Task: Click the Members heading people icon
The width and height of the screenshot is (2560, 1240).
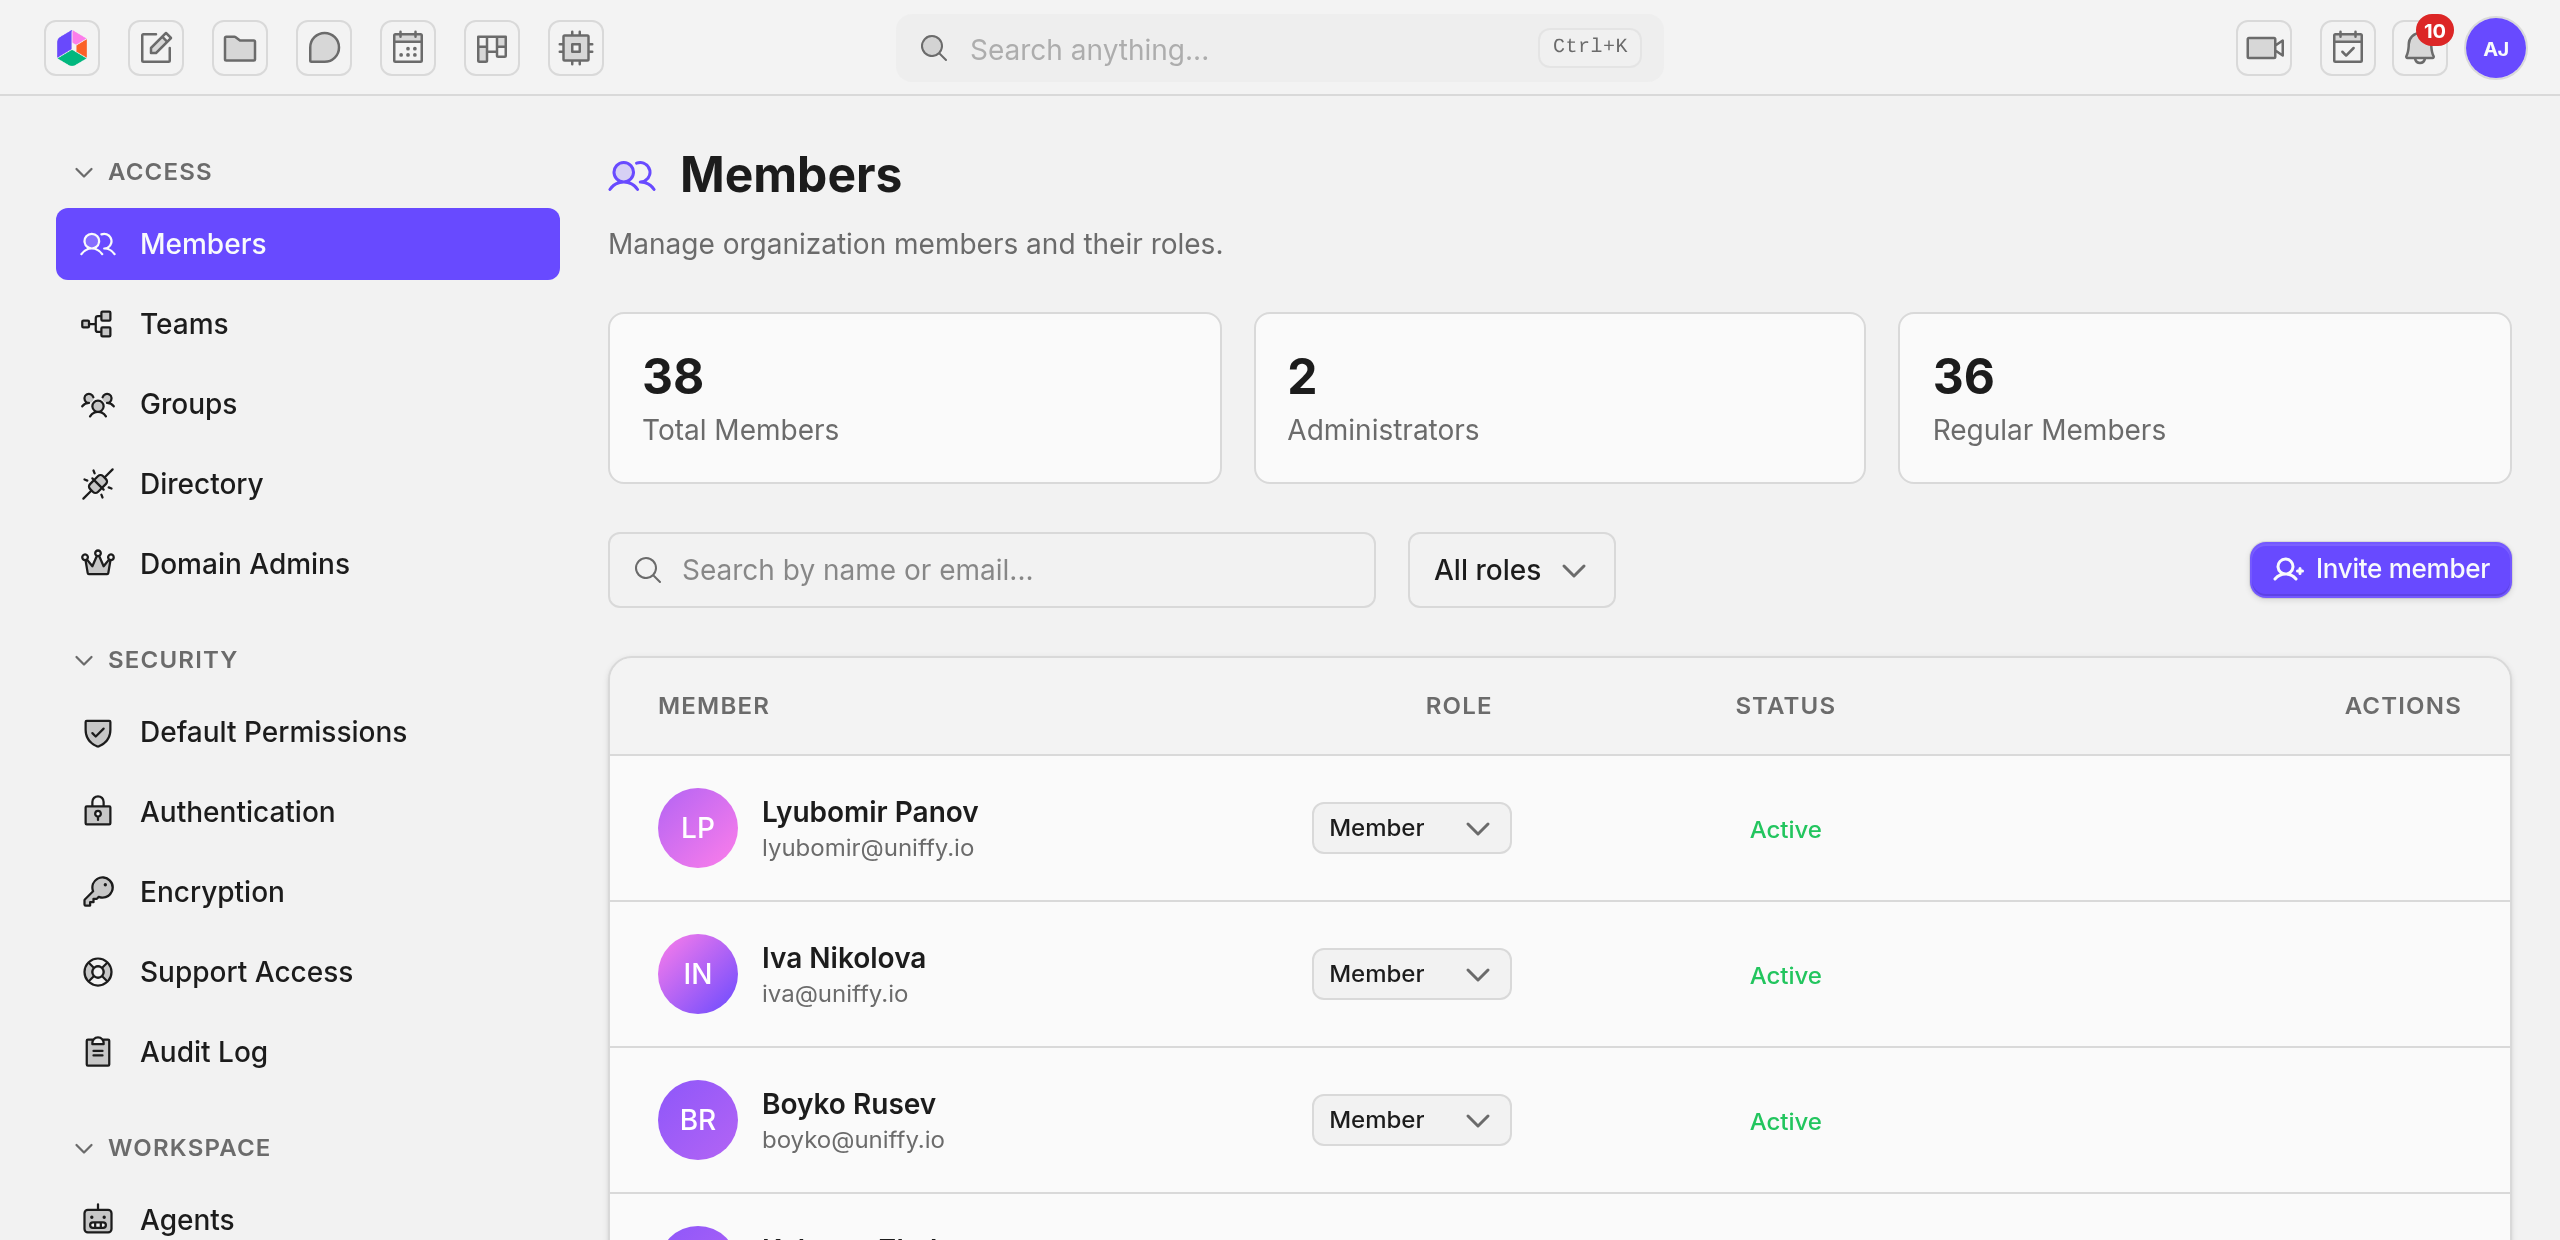Action: click(632, 176)
